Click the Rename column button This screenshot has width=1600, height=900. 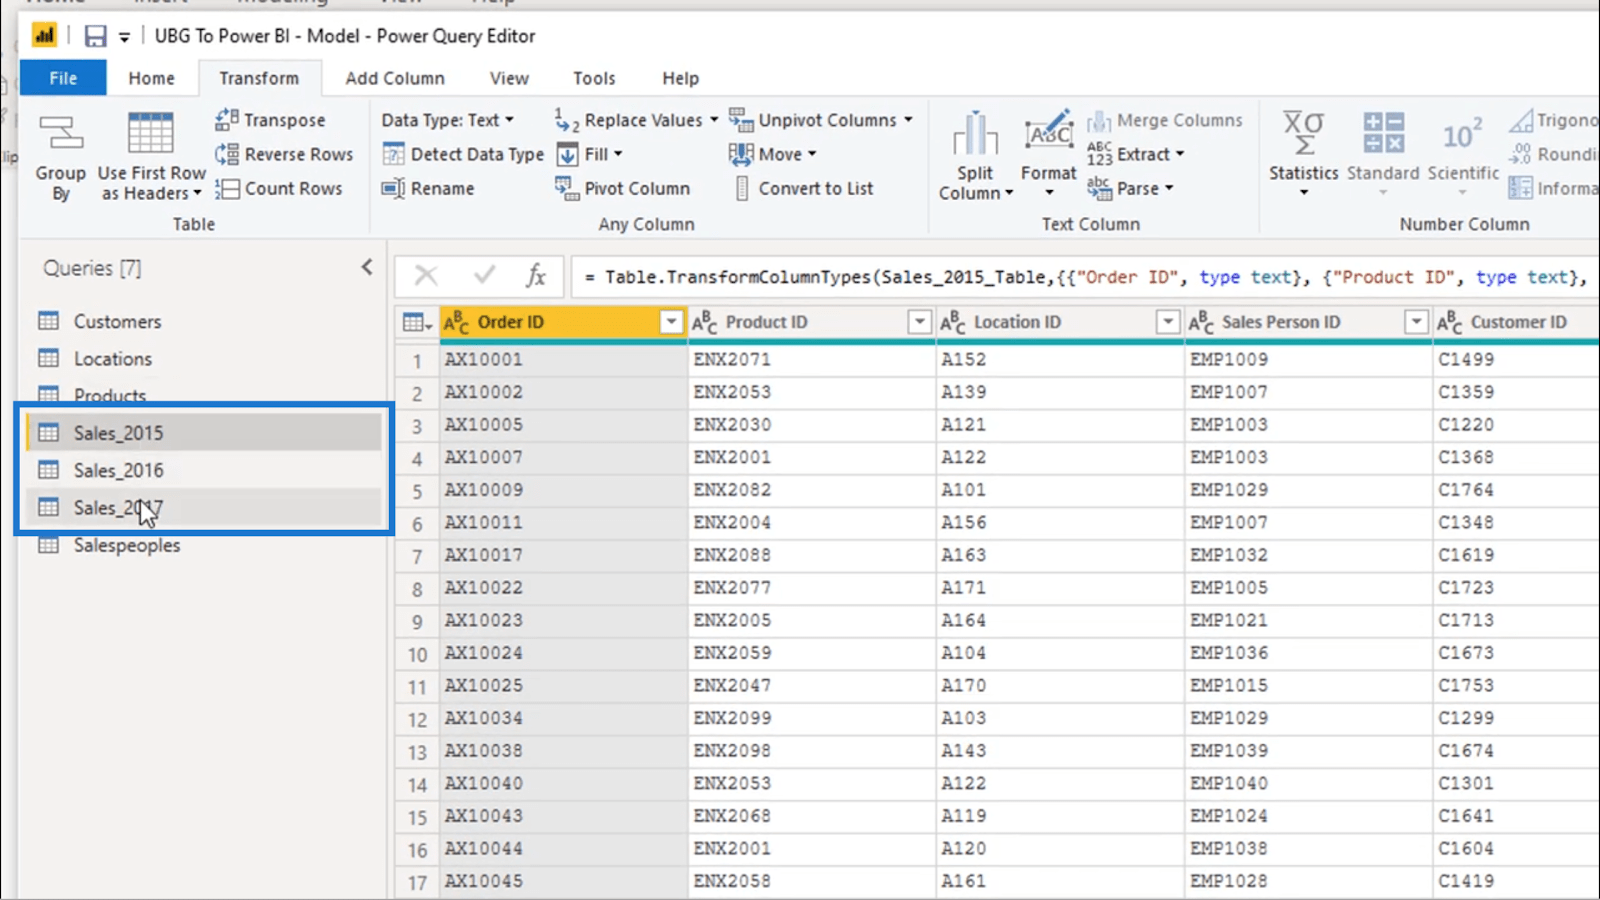coord(428,188)
